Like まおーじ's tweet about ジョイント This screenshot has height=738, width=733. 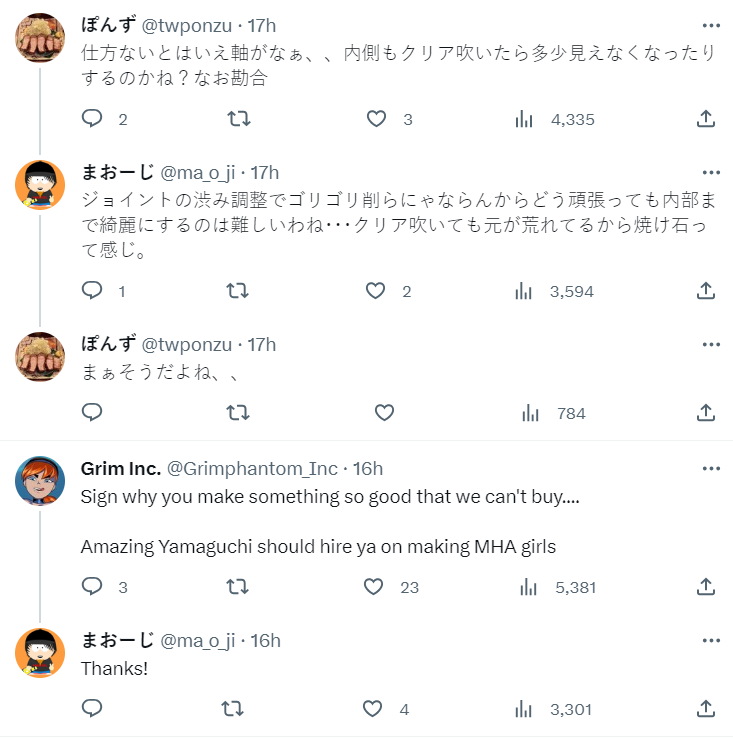click(x=376, y=291)
